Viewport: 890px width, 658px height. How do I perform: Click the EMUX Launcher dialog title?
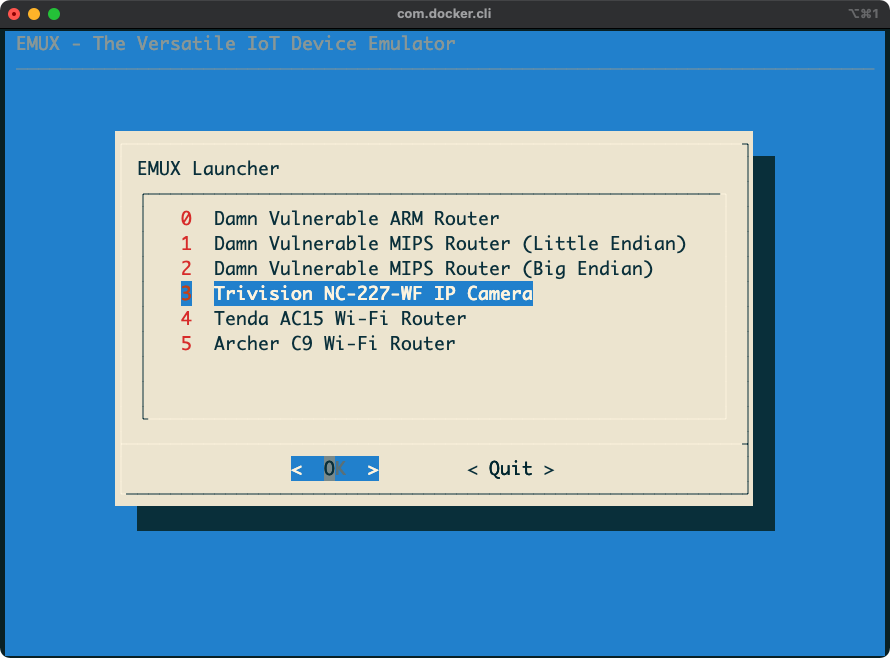point(207,168)
